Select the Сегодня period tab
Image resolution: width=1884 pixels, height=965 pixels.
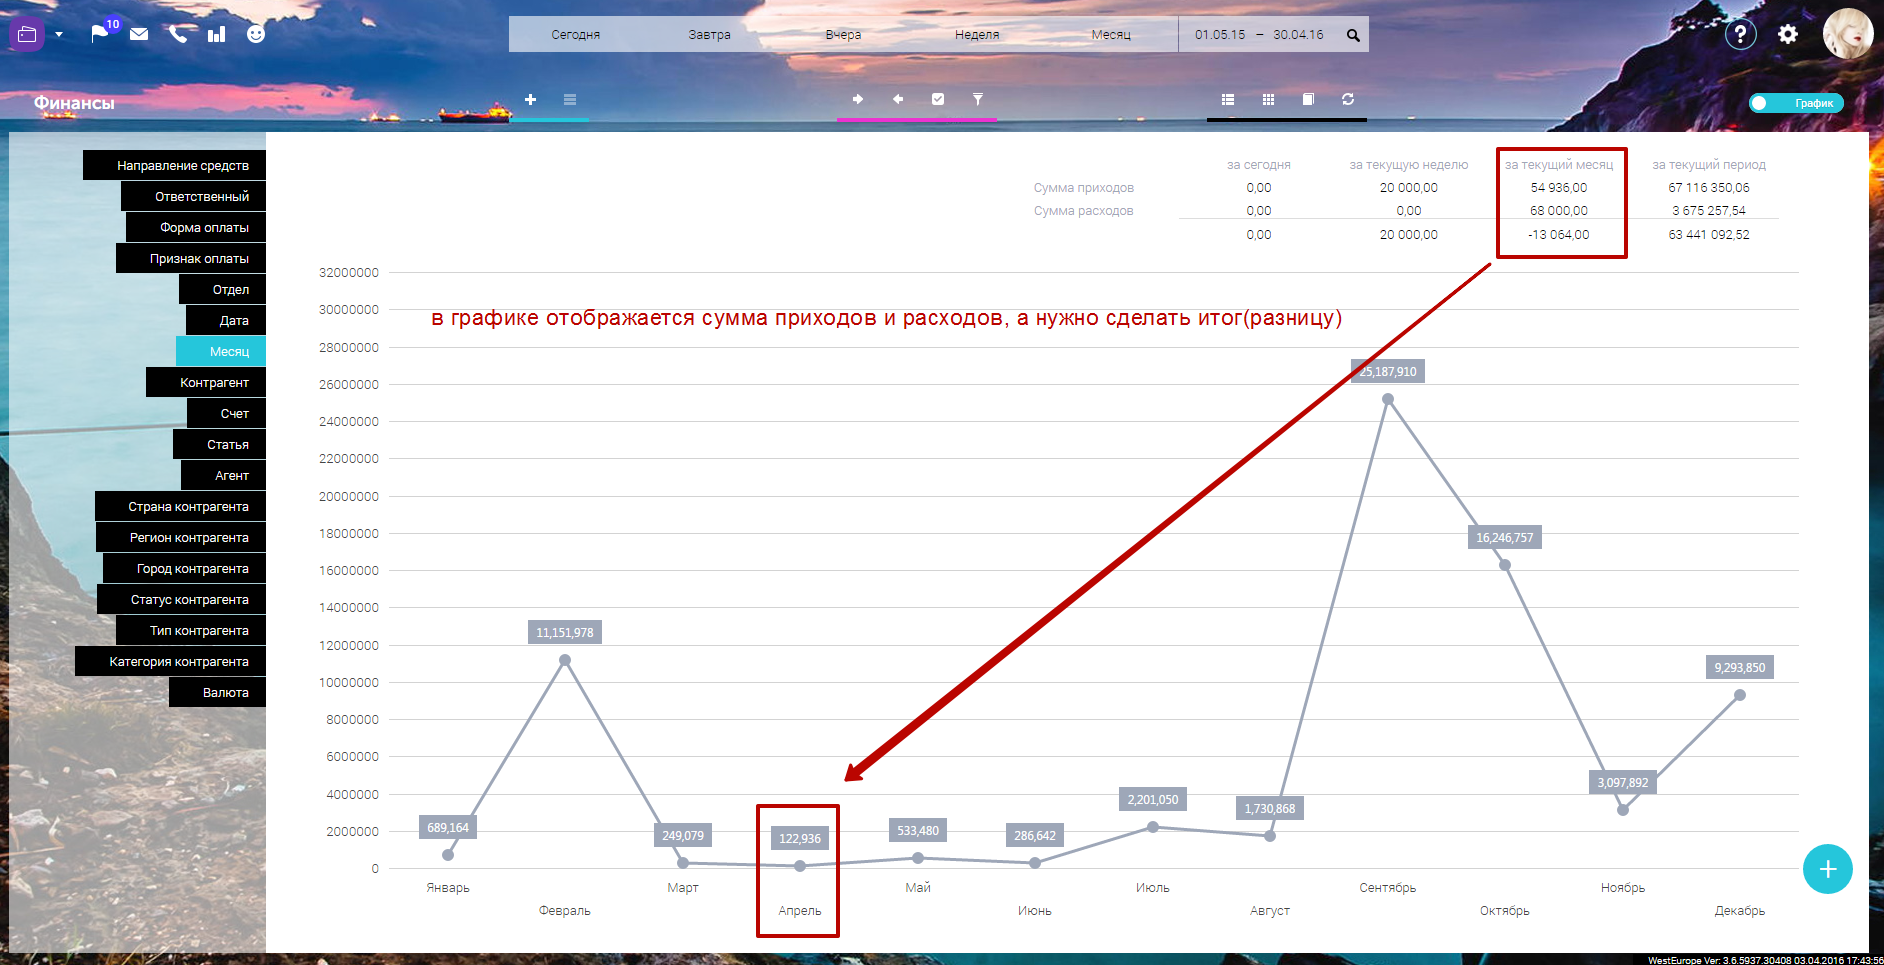[x=576, y=34]
